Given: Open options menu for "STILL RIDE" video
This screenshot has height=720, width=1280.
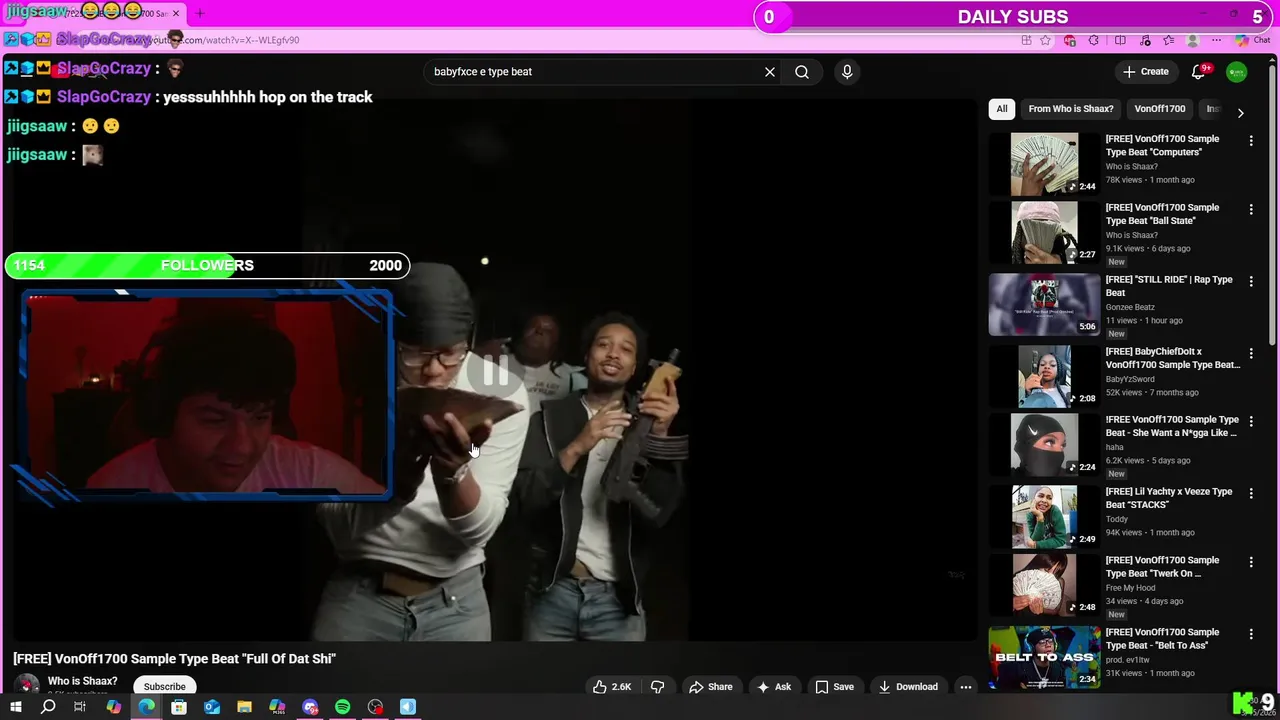Looking at the screenshot, I should click(1251, 281).
